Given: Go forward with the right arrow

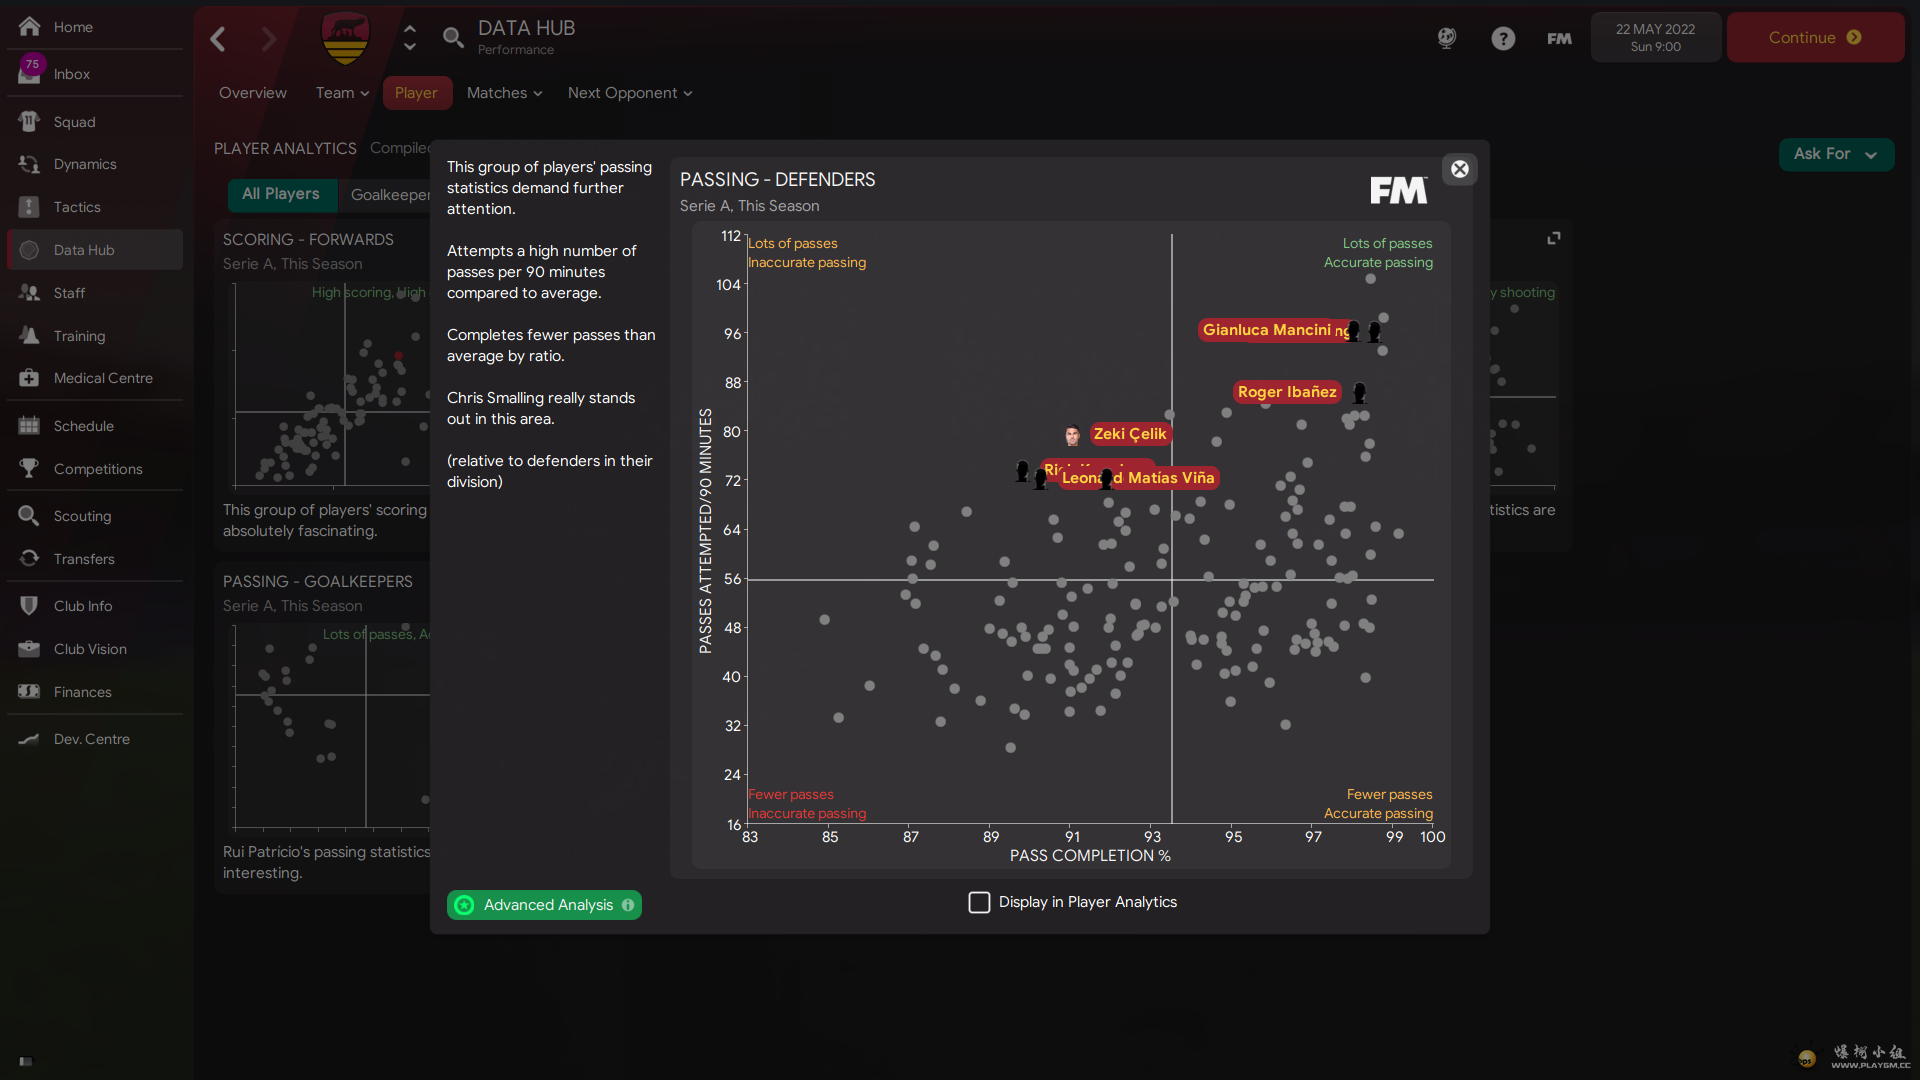Looking at the screenshot, I should pos(268,39).
